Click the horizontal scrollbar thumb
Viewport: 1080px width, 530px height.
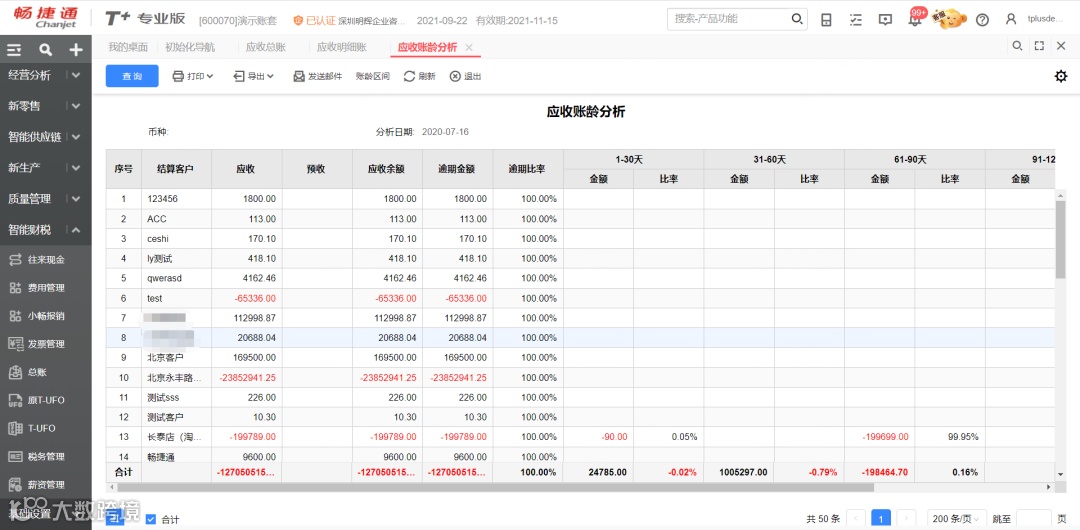(x=493, y=487)
